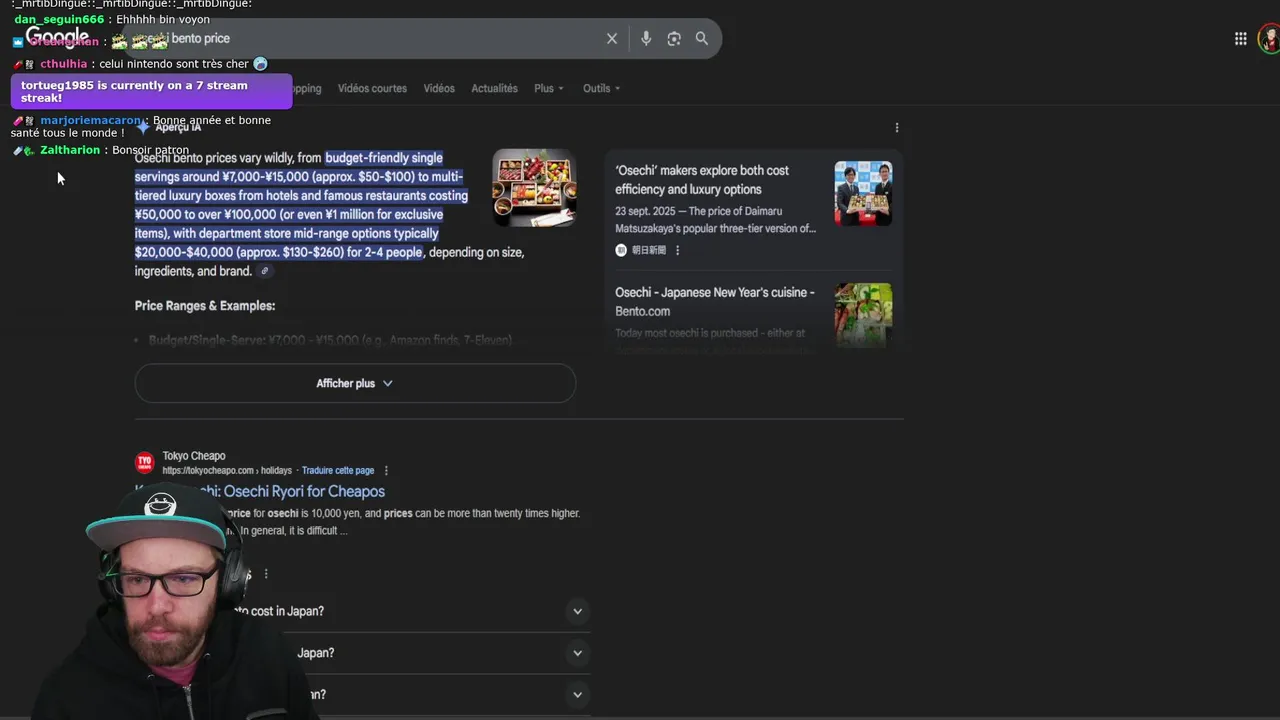Open 'Osechi - Japanese New Year's cuisine' link

[715, 302]
